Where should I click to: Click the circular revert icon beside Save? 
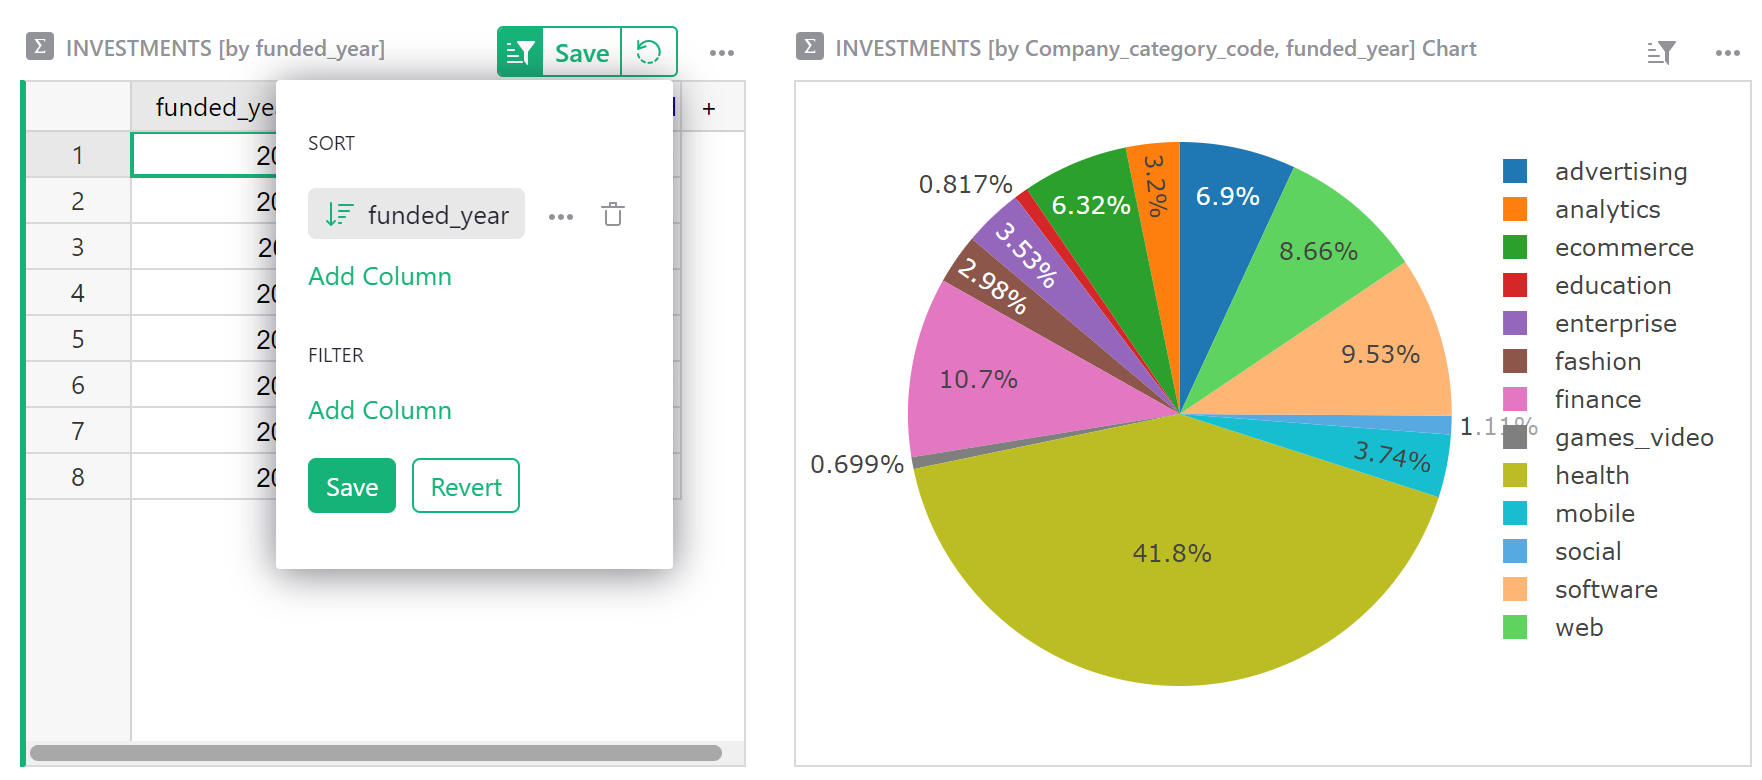(649, 52)
